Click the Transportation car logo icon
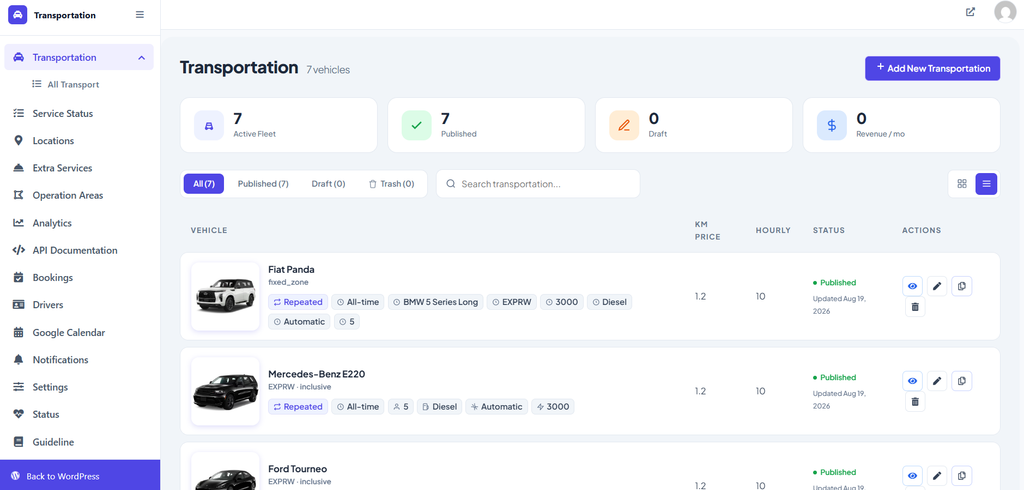This screenshot has height=490, width=1024. pos(18,14)
